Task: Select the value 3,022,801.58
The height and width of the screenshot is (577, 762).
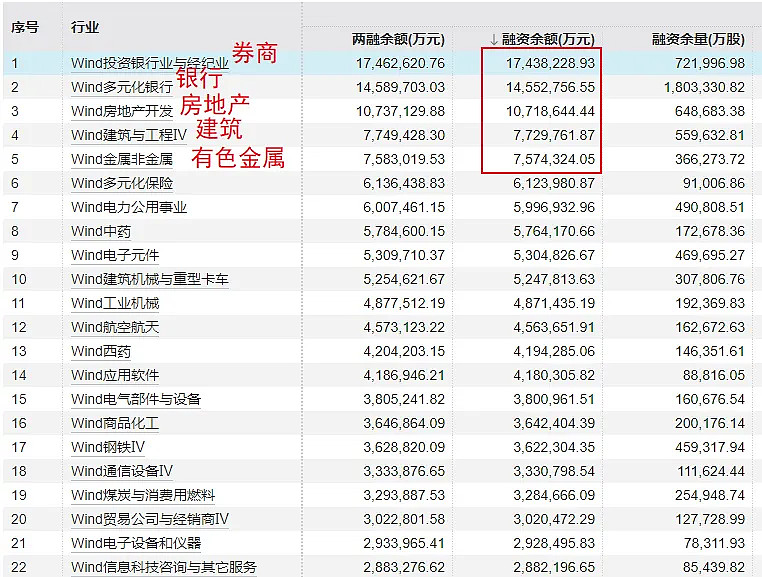Action: tap(404, 519)
